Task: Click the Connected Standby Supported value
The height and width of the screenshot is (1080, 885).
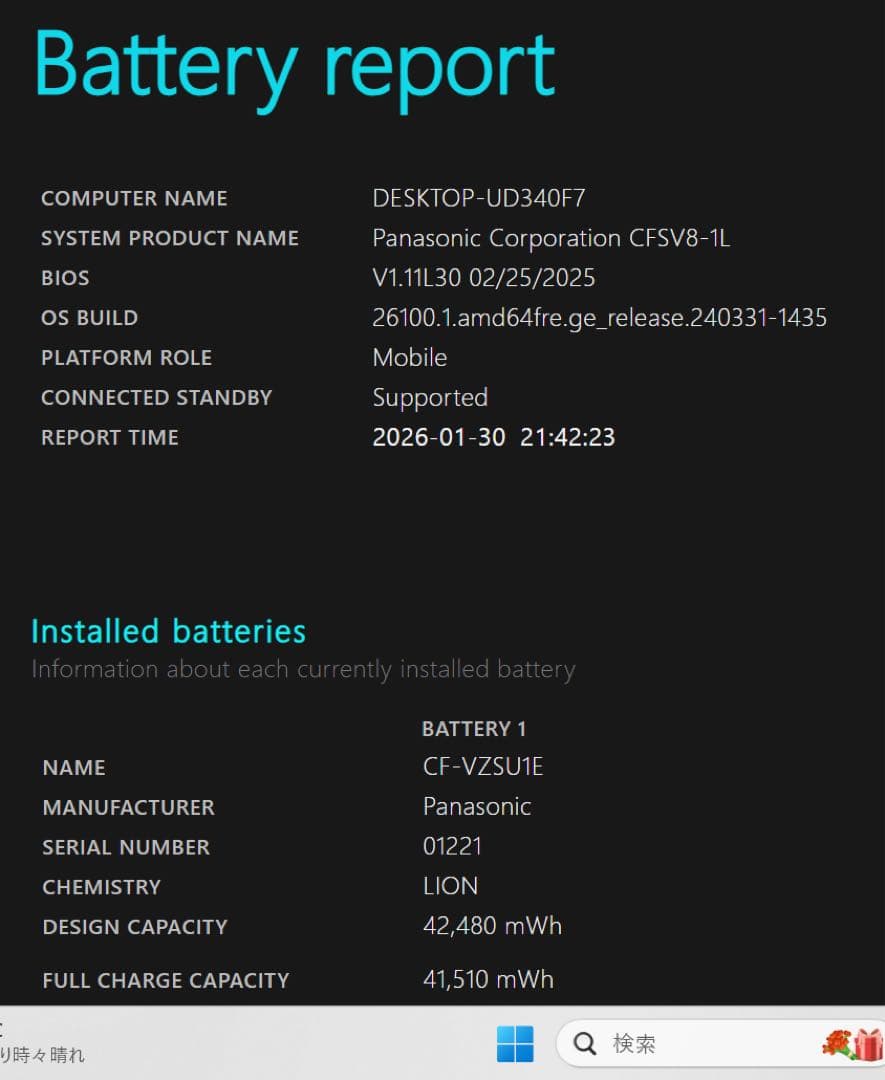Action: point(430,398)
